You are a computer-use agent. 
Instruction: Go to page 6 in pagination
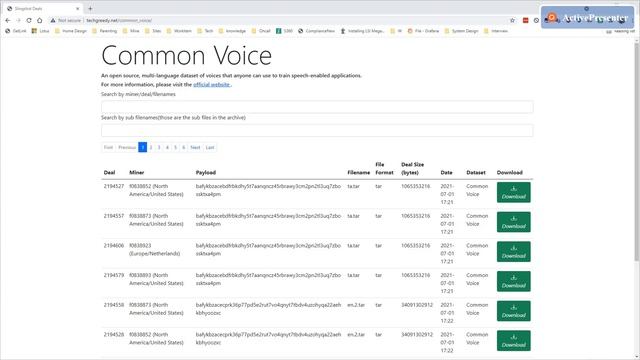(184, 147)
